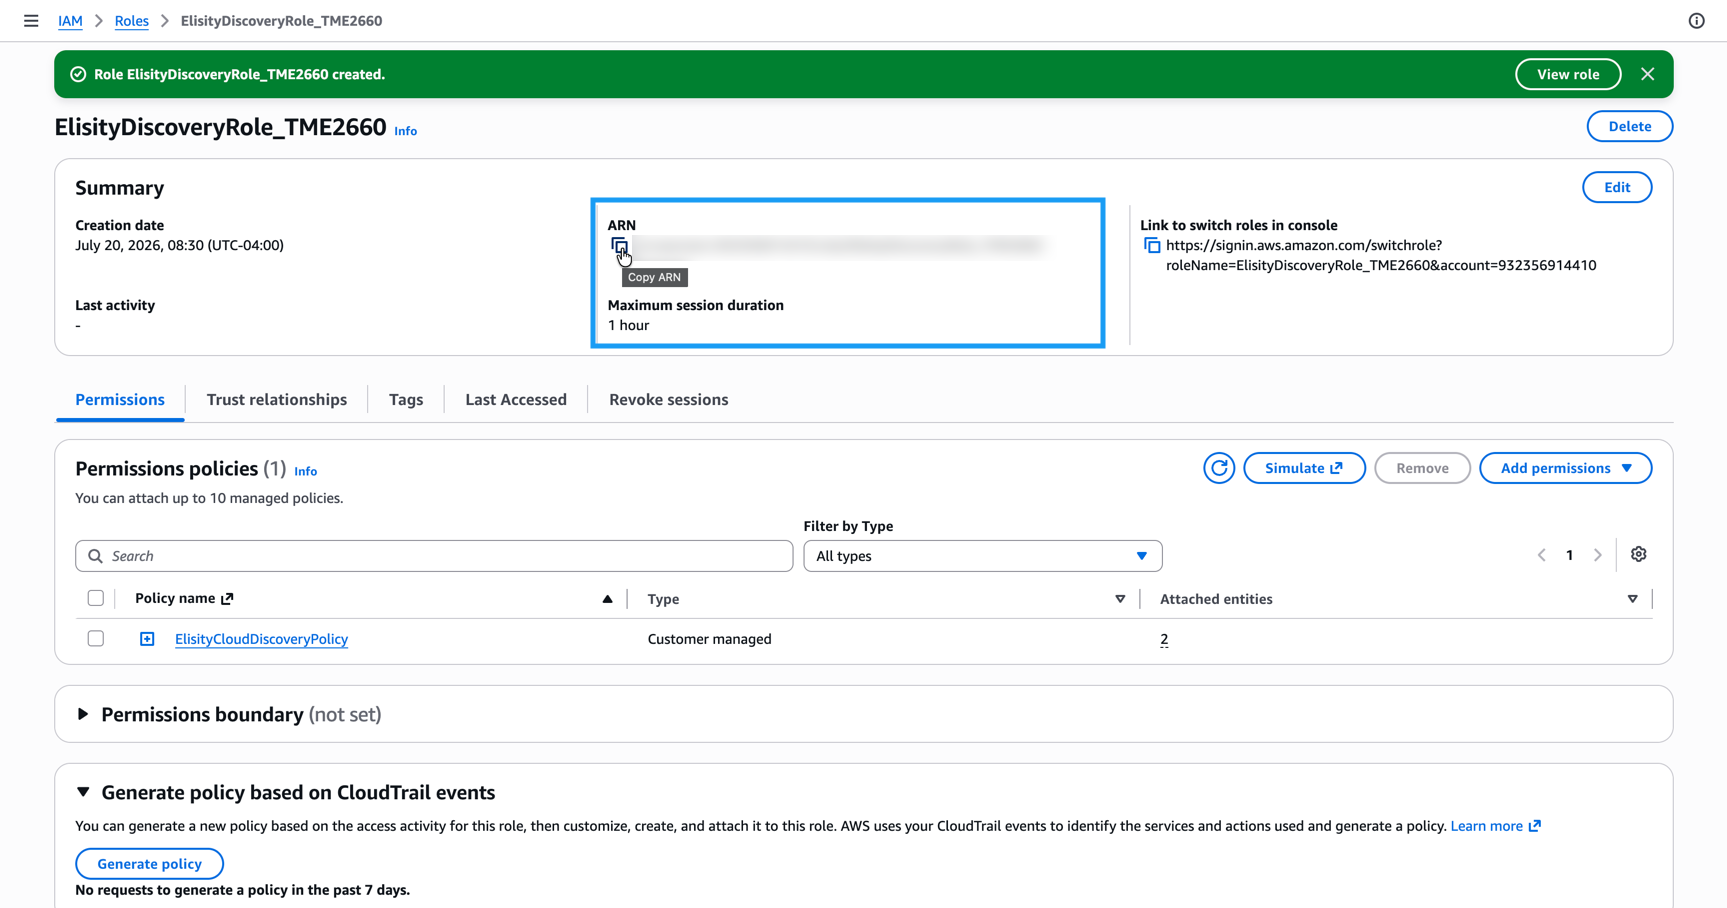
Task: Edit the role summary
Action: (1617, 187)
